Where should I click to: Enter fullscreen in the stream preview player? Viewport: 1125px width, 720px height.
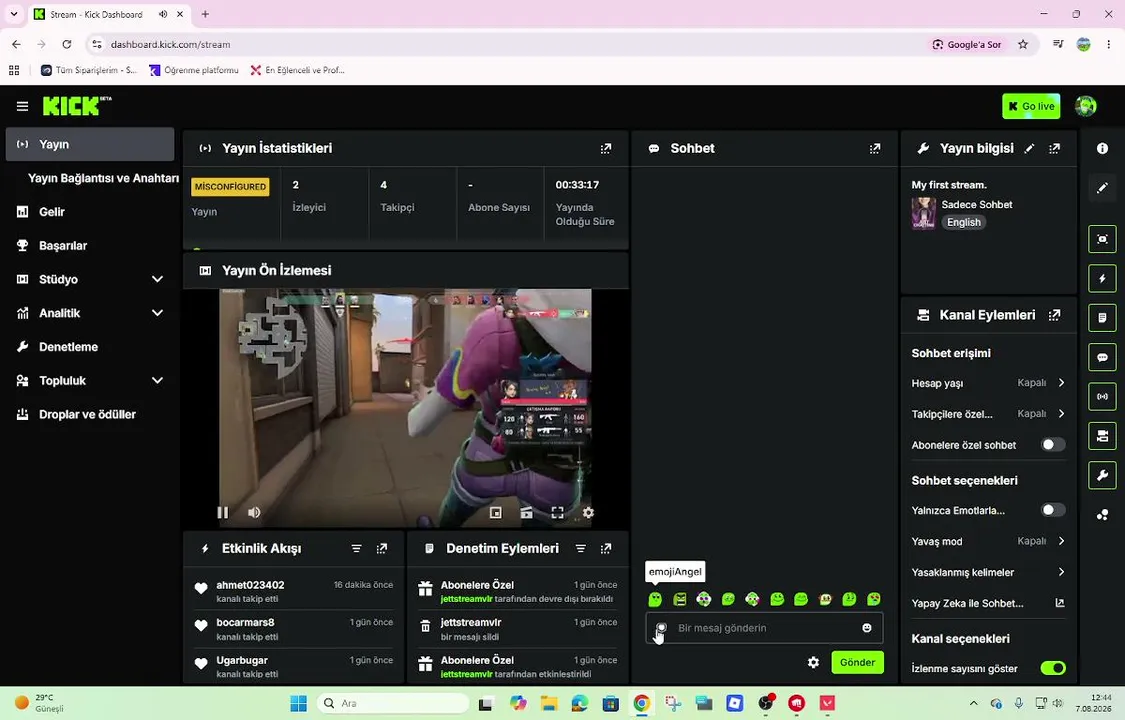557,513
